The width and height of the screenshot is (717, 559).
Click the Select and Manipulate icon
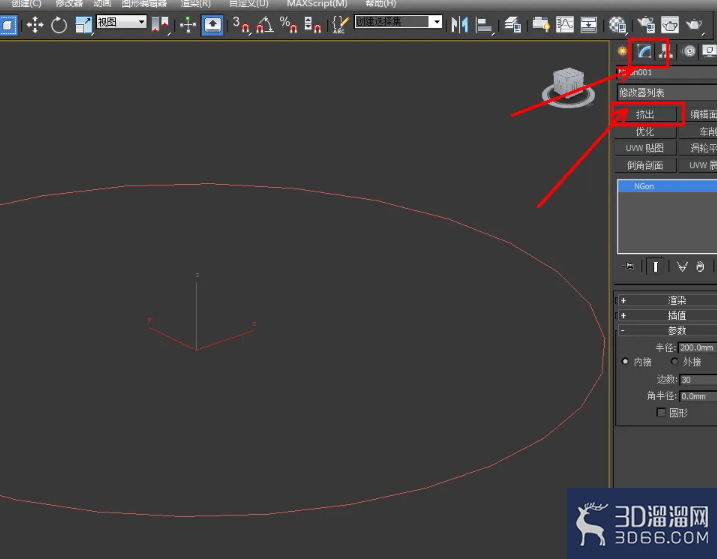[188, 25]
